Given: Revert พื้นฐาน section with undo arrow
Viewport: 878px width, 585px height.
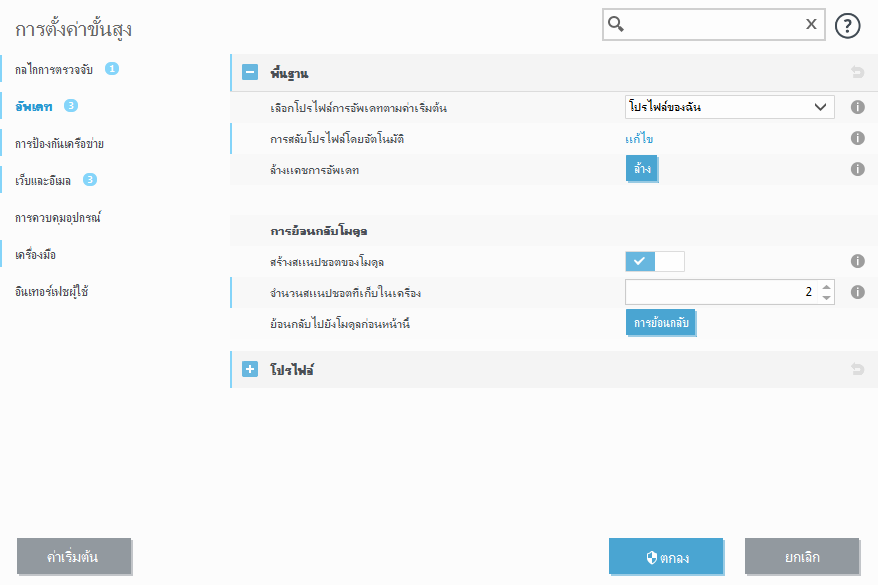Looking at the screenshot, I should click(857, 72).
